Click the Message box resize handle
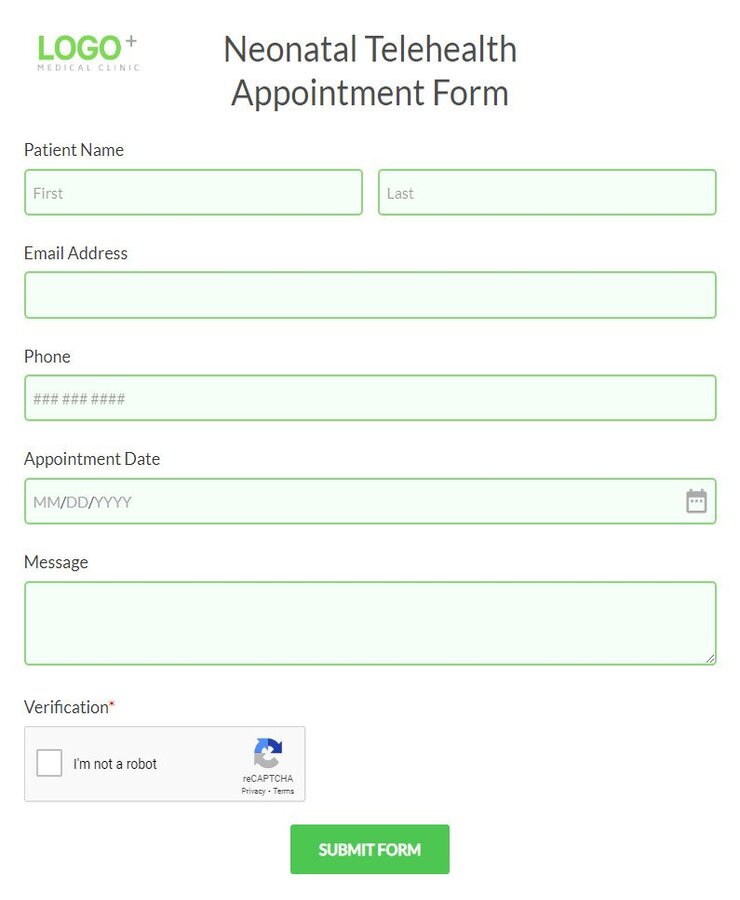This screenshot has width=740, height=900. pos(712,660)
